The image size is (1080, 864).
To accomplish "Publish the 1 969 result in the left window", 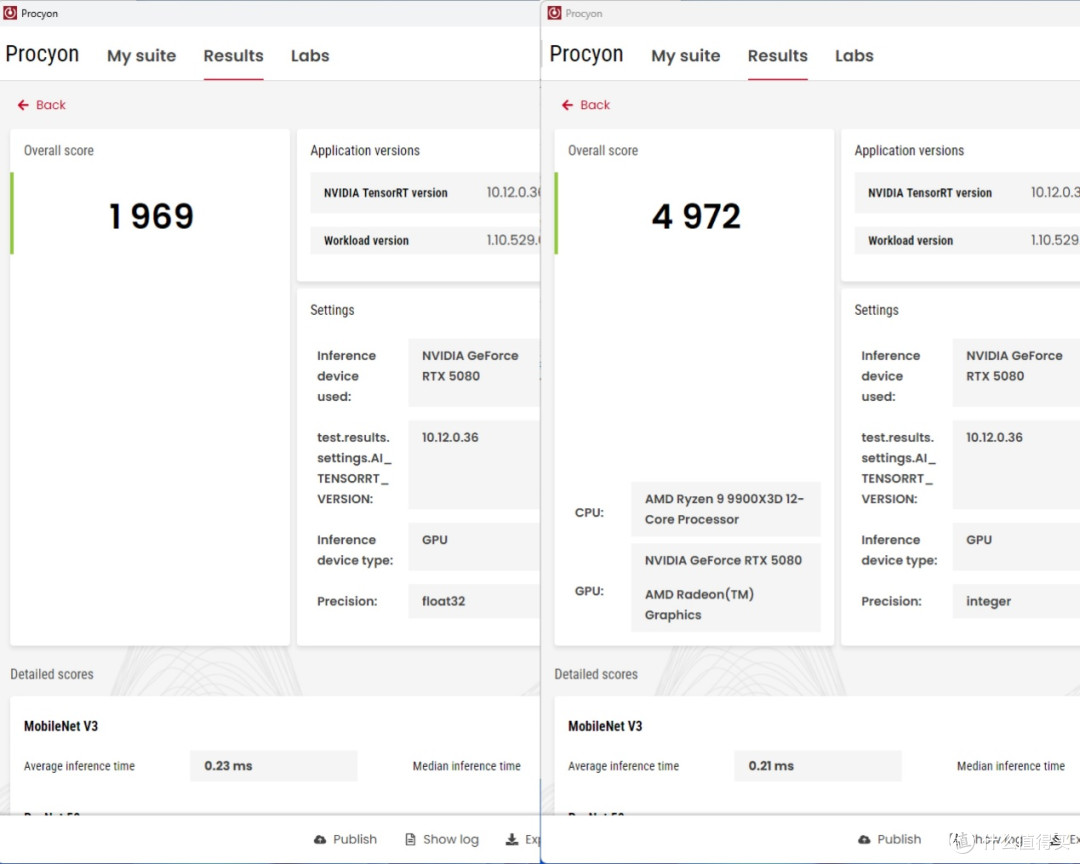I will click(345, 839).
